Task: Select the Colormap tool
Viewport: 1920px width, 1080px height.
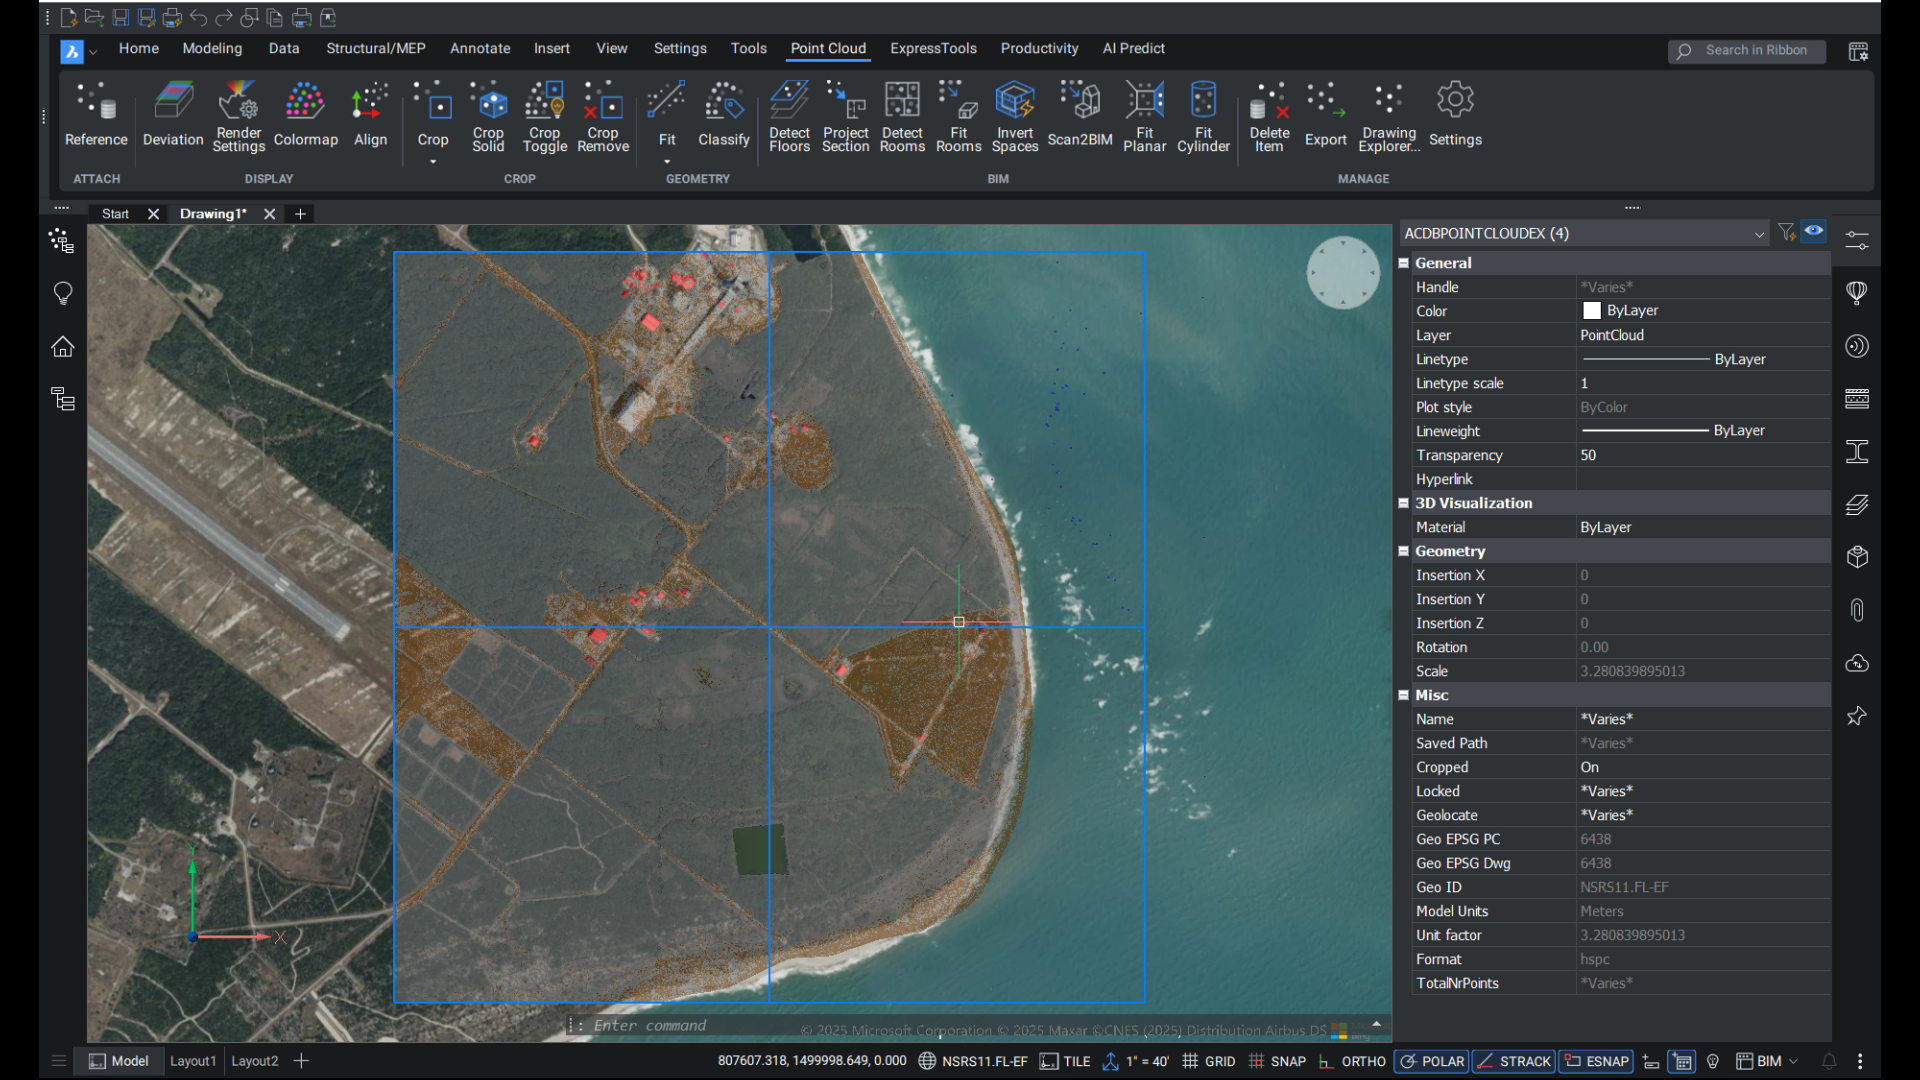Action: [x=305, y=113]
